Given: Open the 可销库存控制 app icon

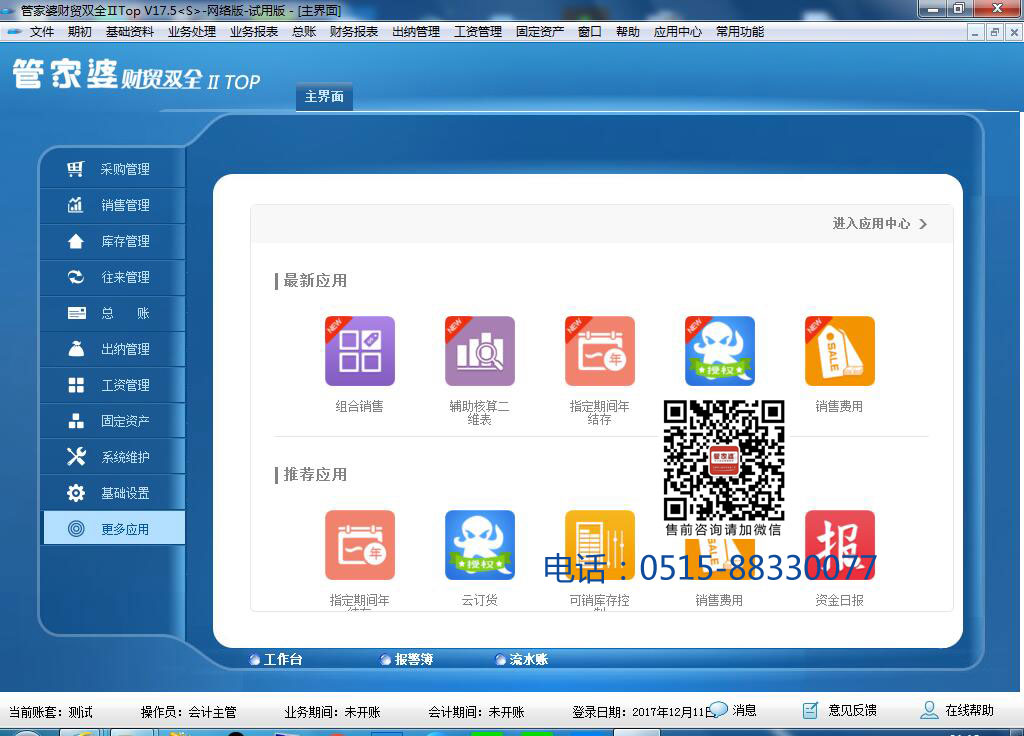Looking at the screenshot, I should pos(600,545).
